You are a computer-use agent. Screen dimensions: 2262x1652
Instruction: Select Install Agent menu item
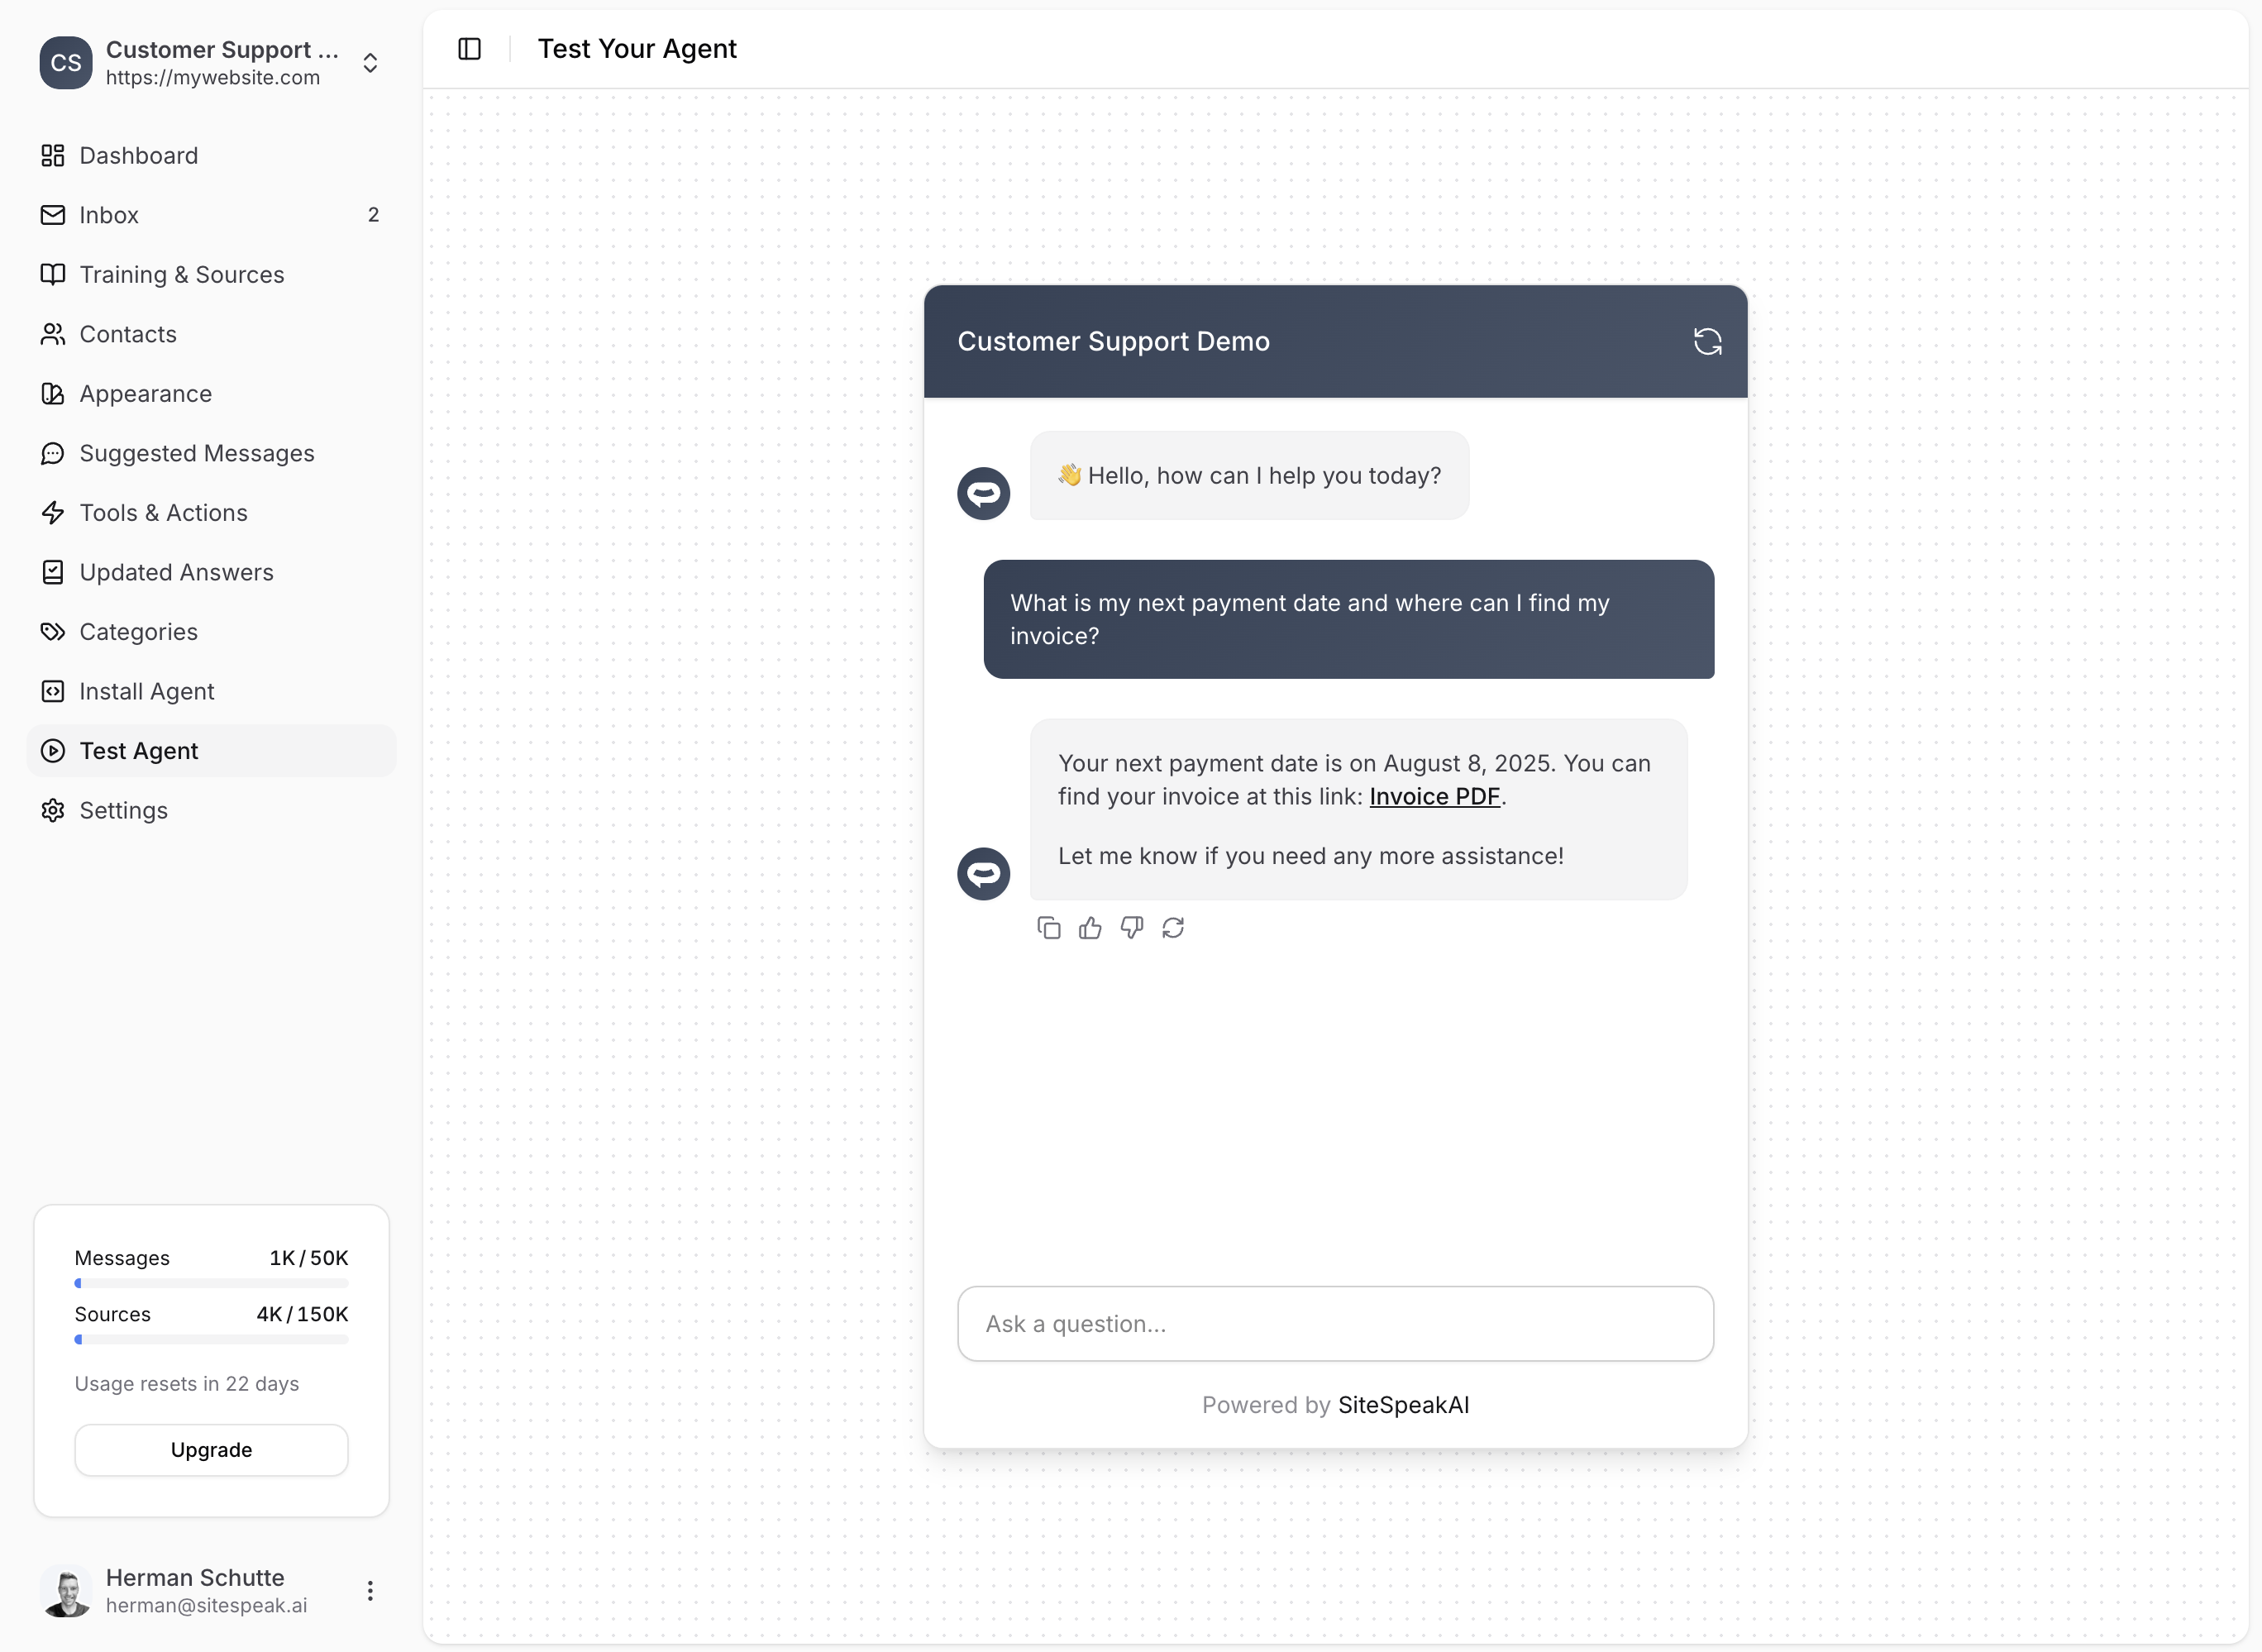point(146,691)
